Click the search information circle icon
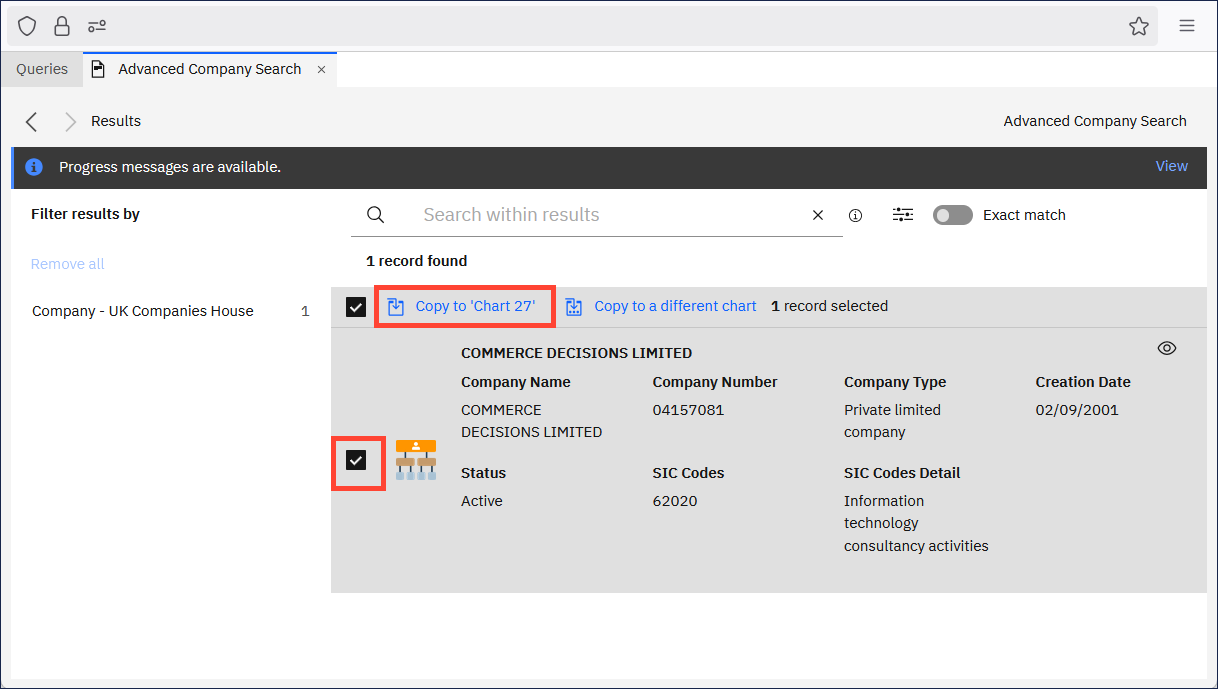Screen dimensions: 1218x689 coord(856,215)
